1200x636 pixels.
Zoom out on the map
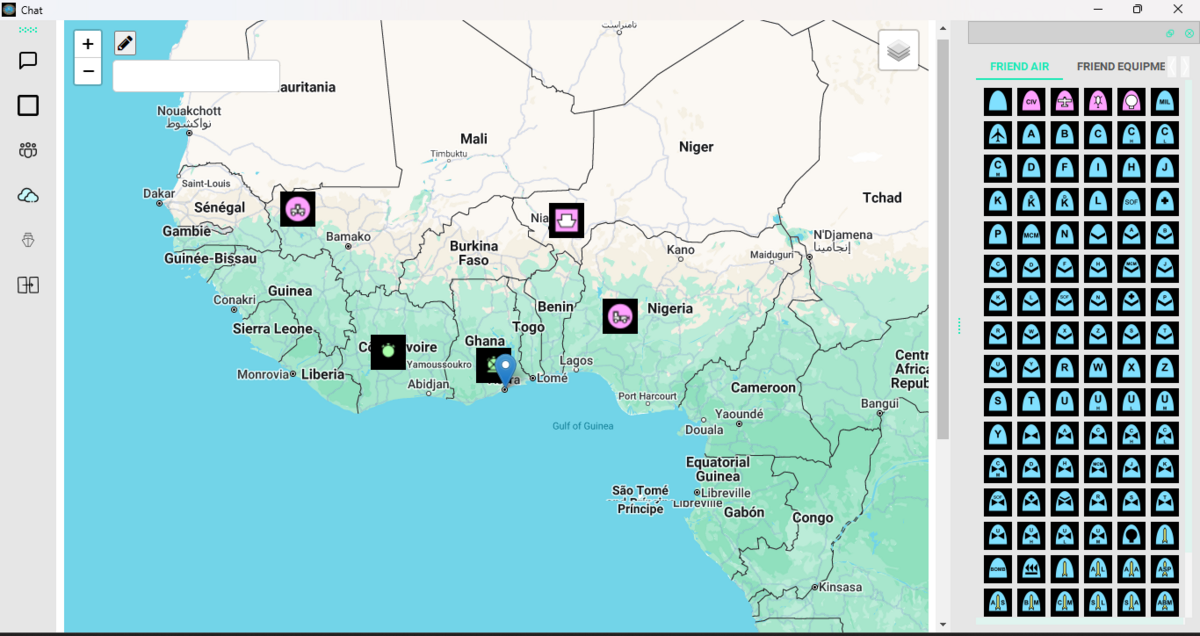[88, 71]
